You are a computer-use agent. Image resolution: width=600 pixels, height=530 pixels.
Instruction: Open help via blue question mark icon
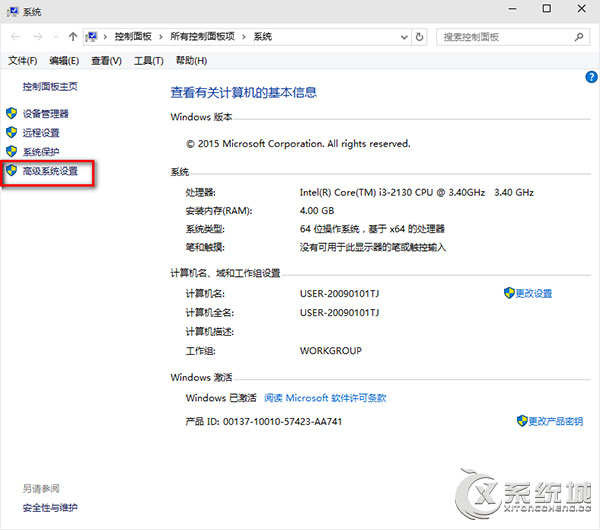591,77
